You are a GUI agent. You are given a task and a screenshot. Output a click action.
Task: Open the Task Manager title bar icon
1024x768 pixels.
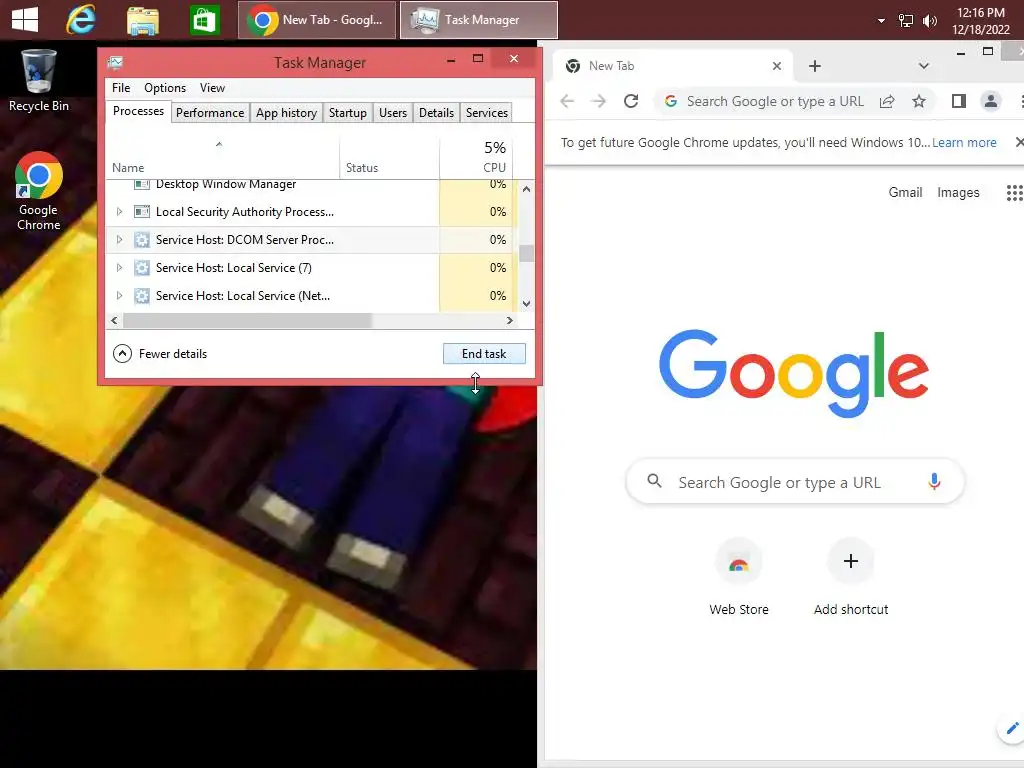tap(116, 63)
